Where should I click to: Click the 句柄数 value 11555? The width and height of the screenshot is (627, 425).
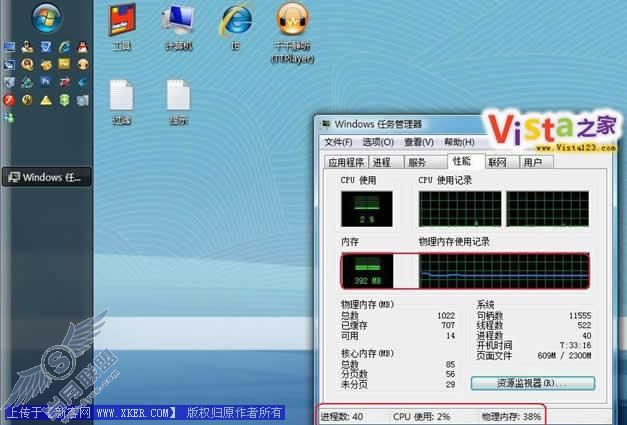[580, 315]
